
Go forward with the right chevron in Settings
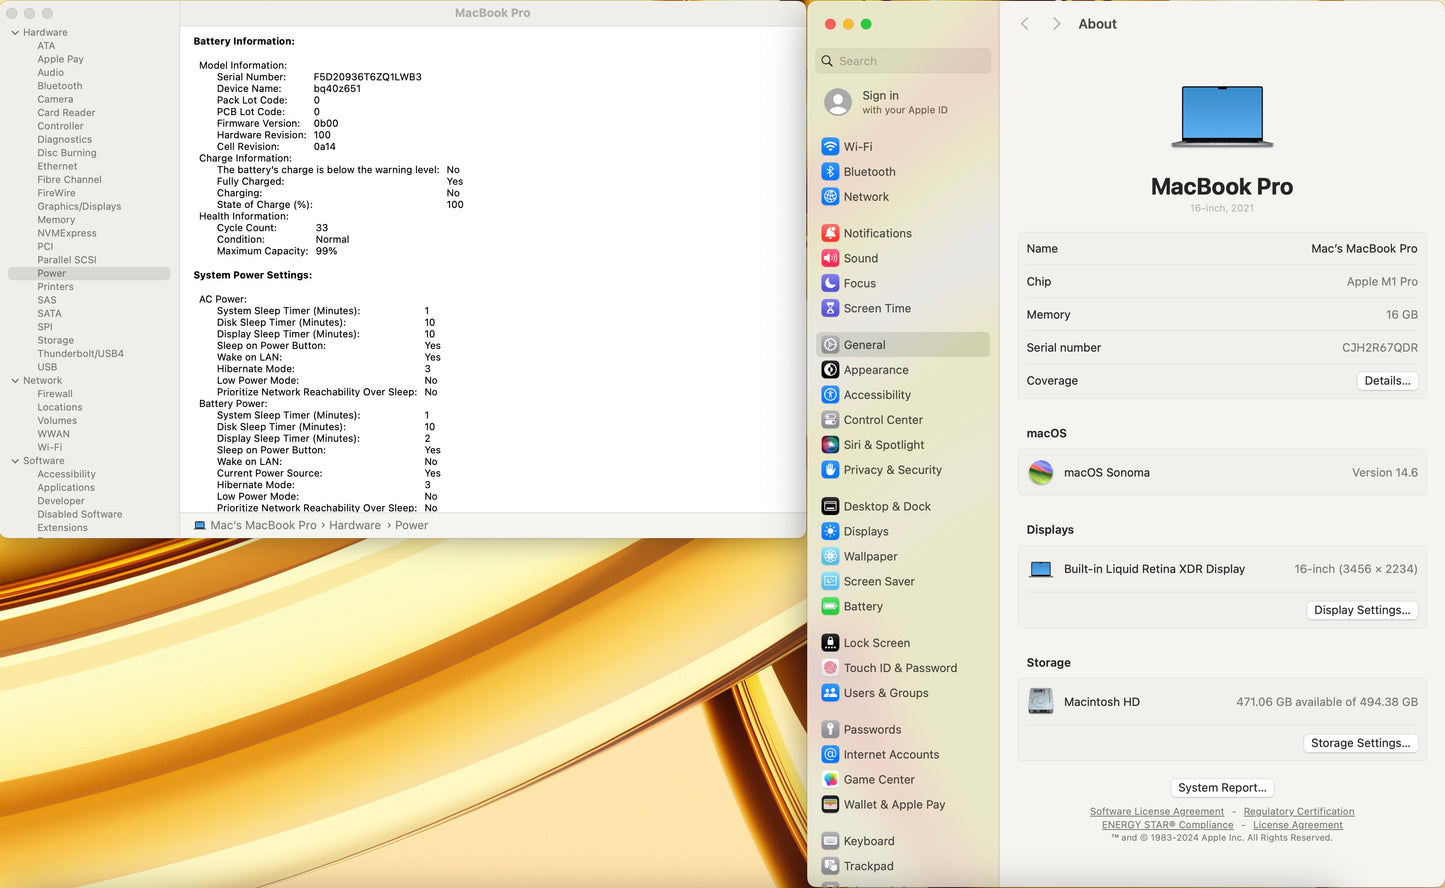pyautogui.click(x=1056, y=24)
